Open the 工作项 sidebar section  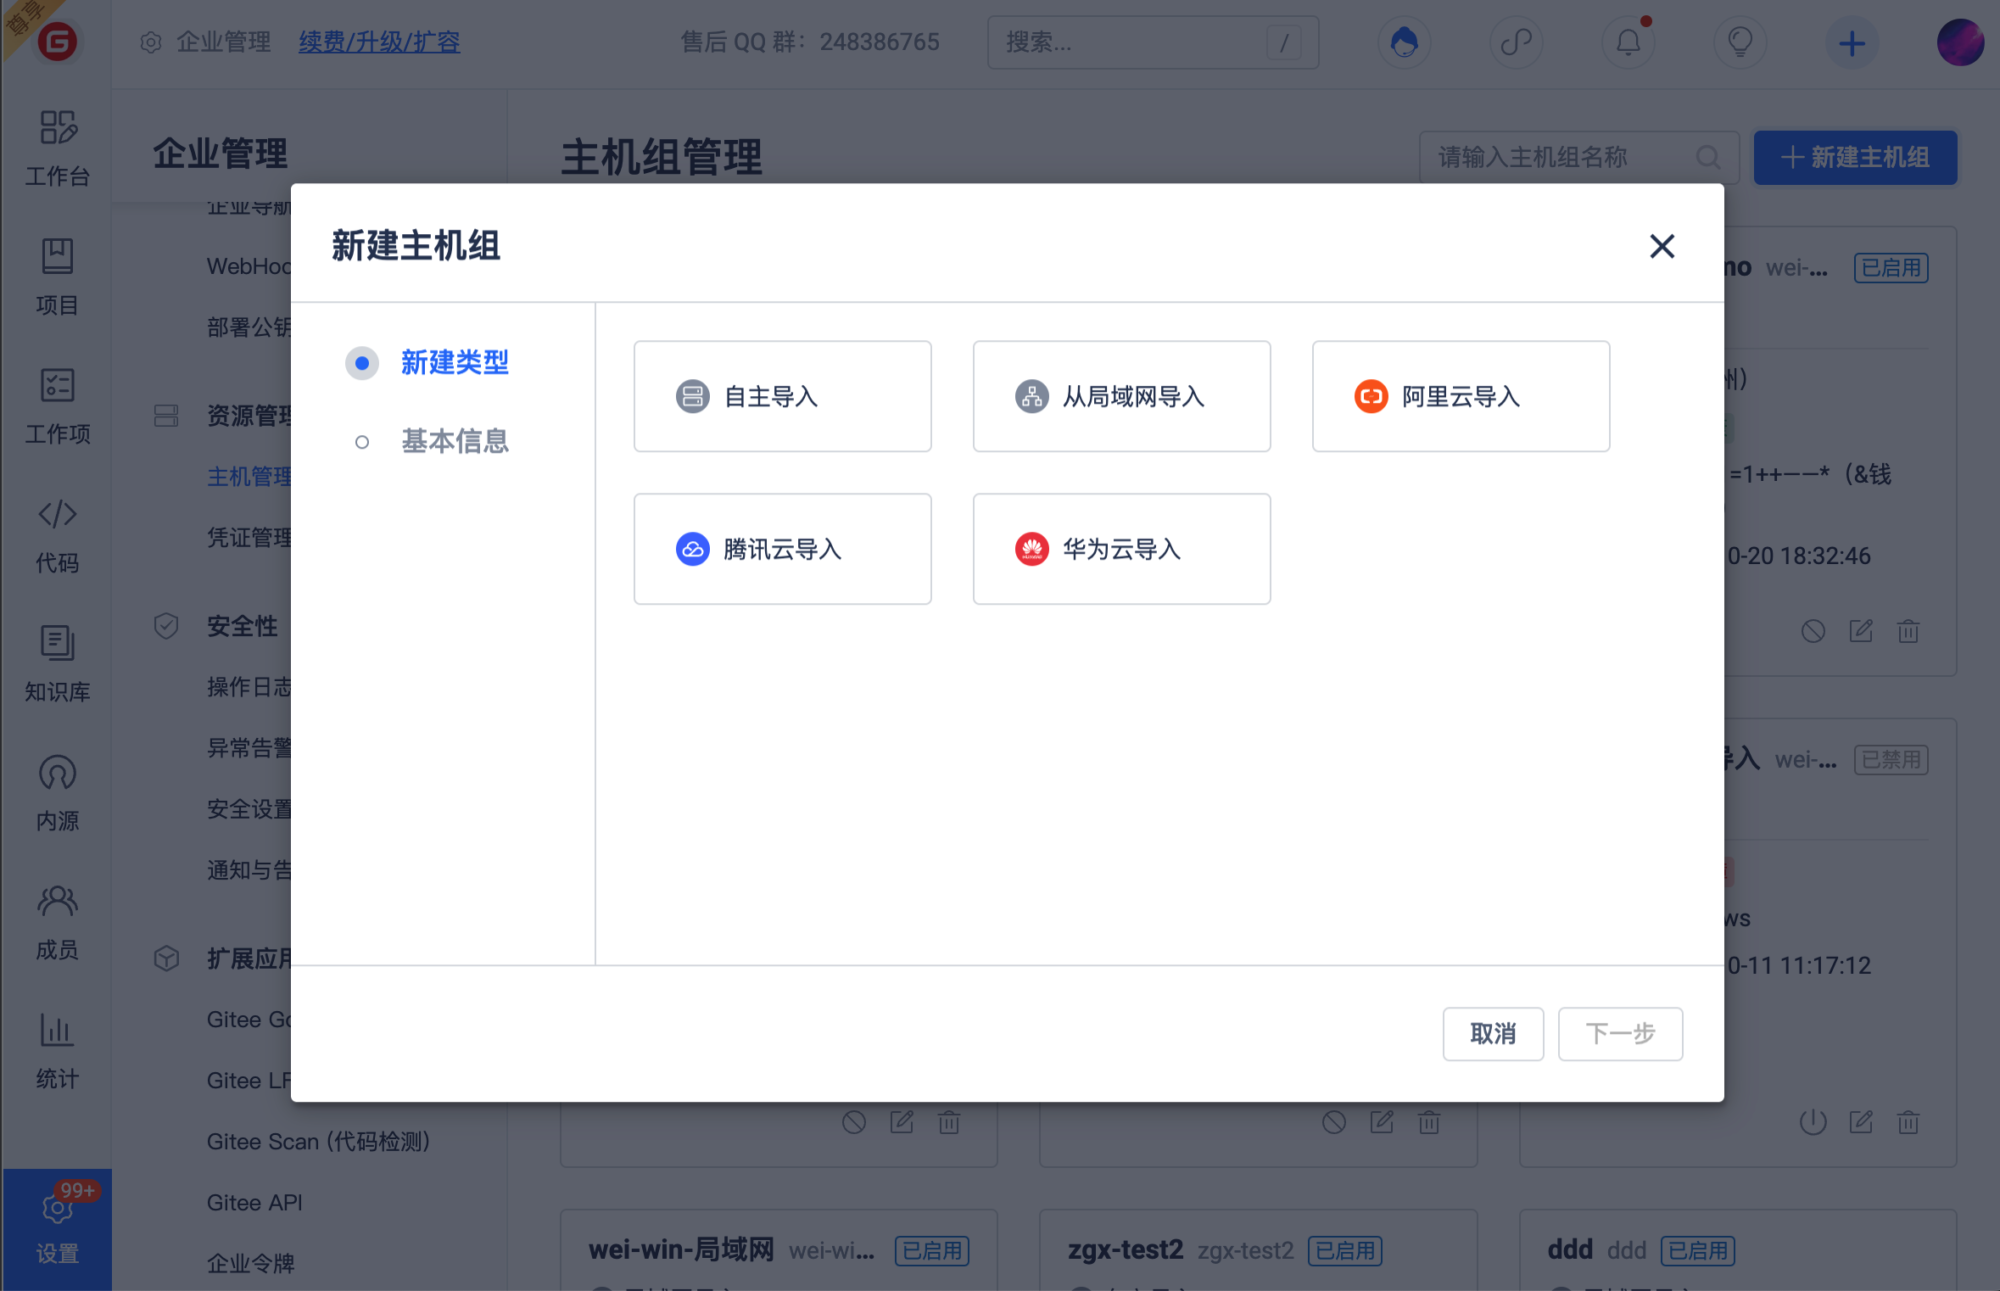[x=57, y=406]
